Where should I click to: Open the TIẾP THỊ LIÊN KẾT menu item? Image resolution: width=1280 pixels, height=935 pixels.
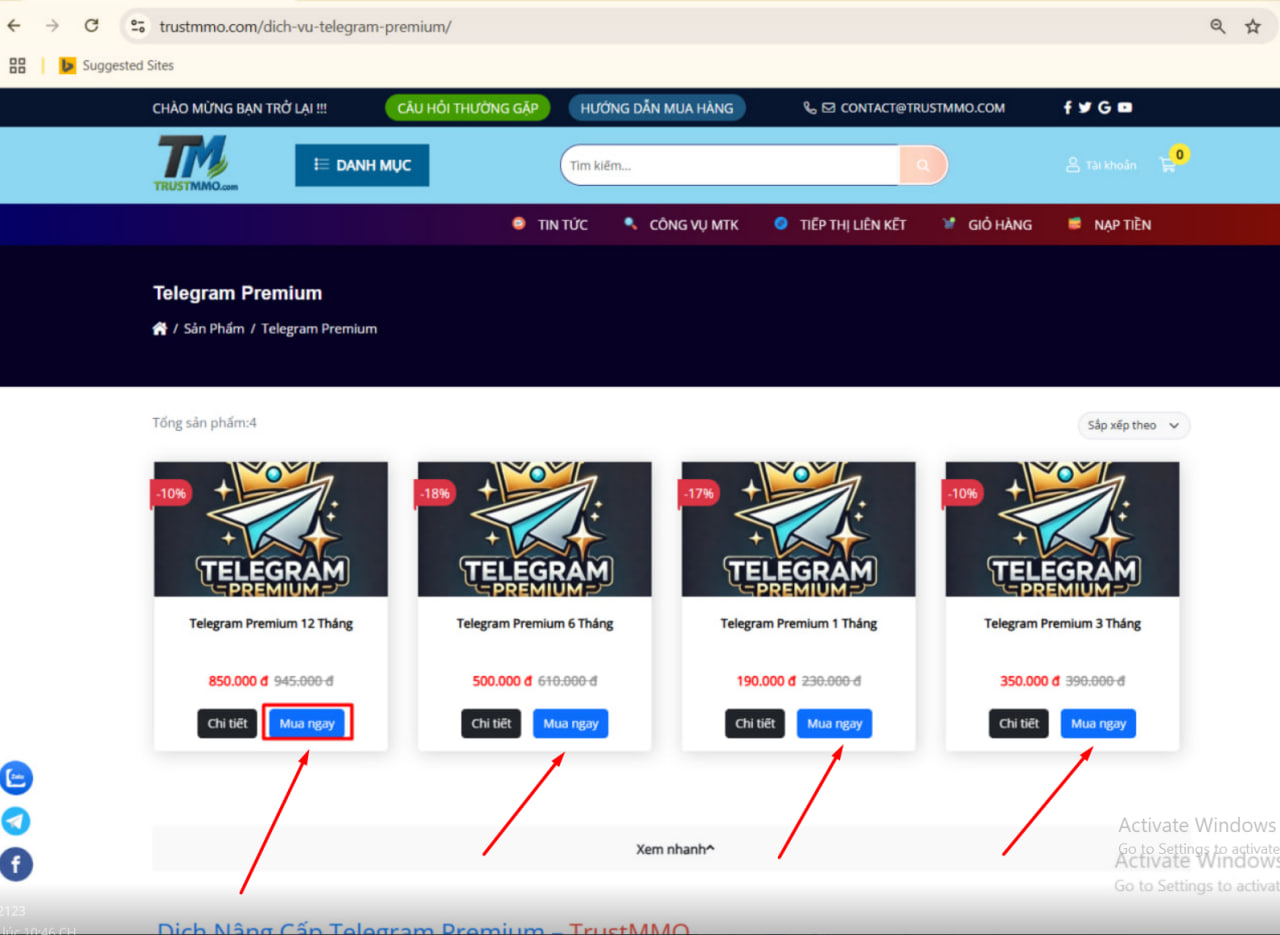coord(840,225)
